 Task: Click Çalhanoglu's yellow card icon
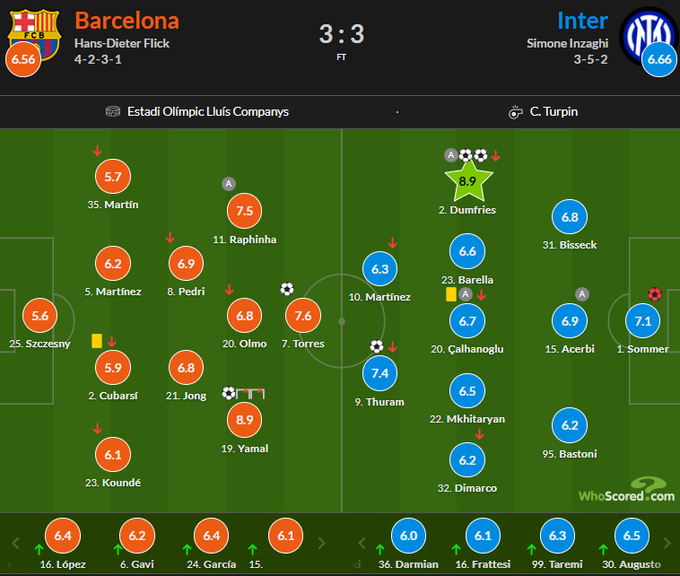pos(451,295)
